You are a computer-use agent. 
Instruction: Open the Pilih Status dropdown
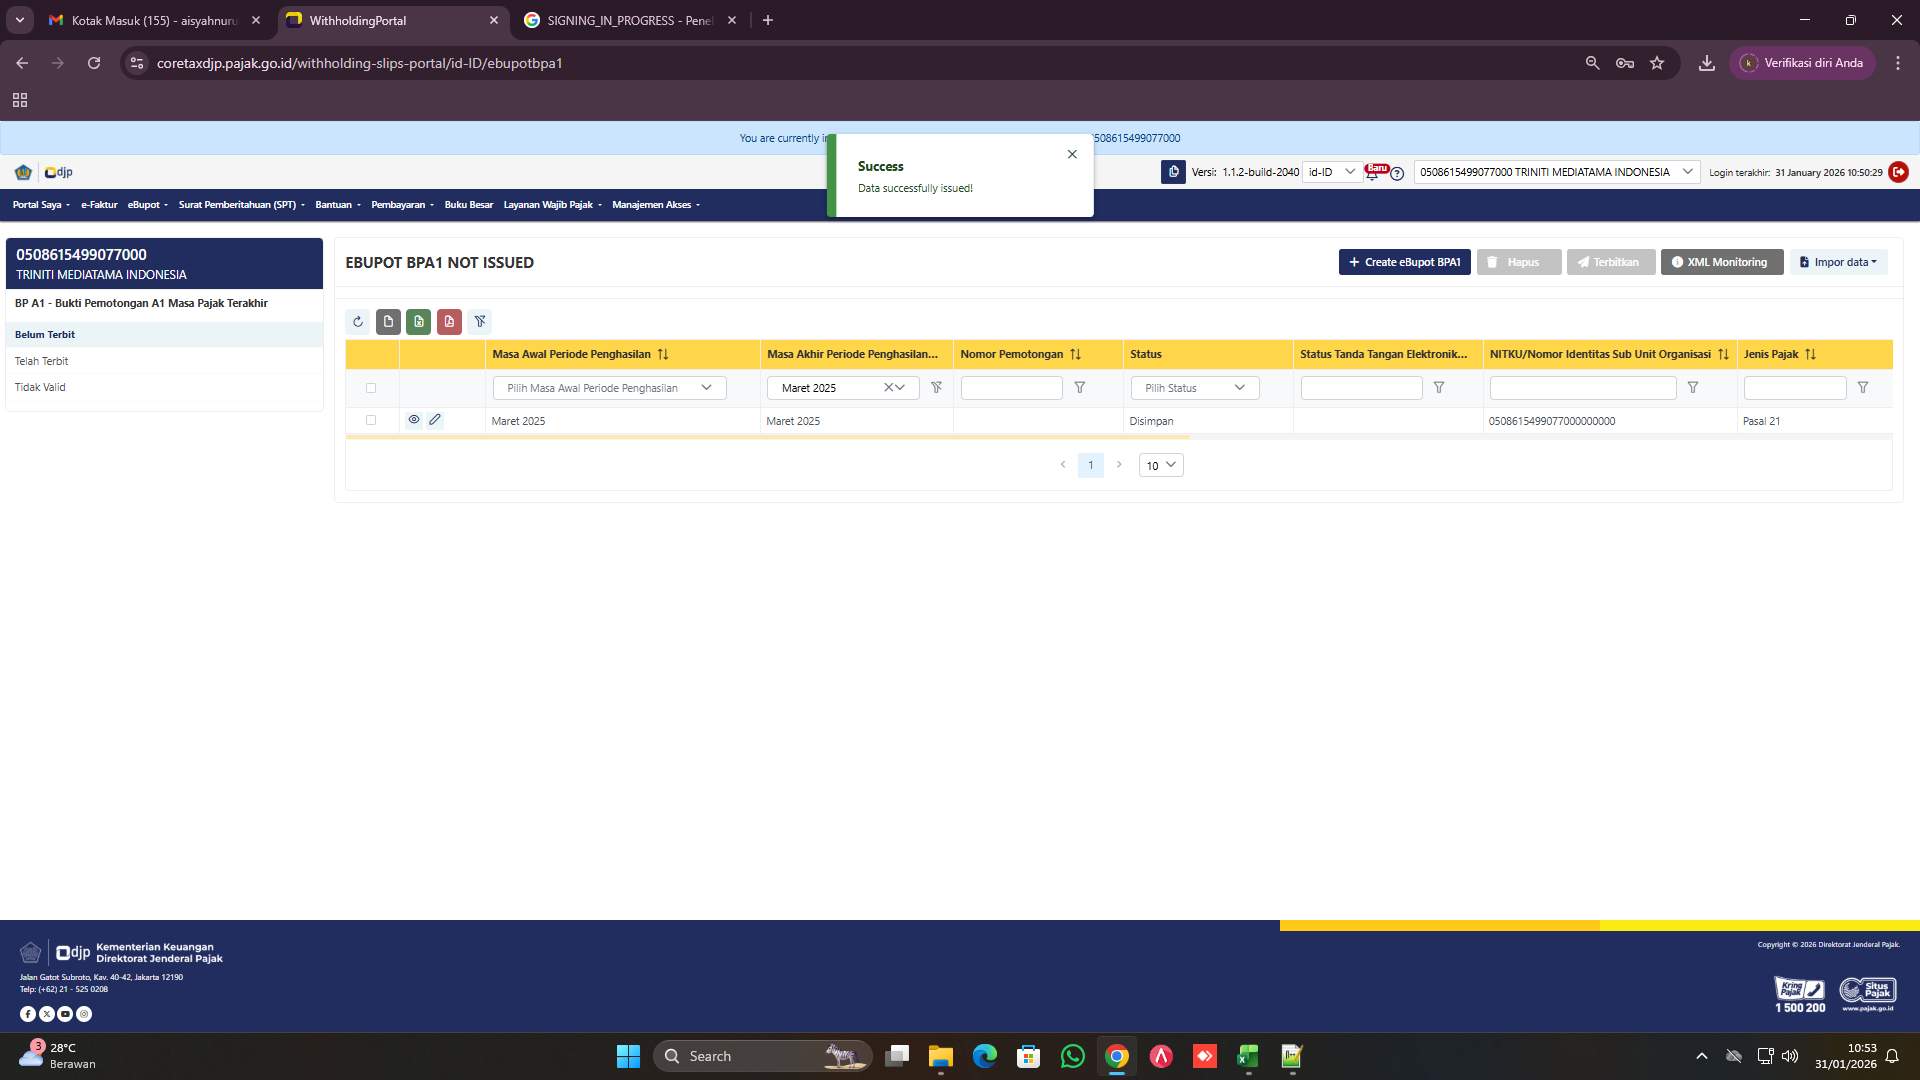(1194, 387)
